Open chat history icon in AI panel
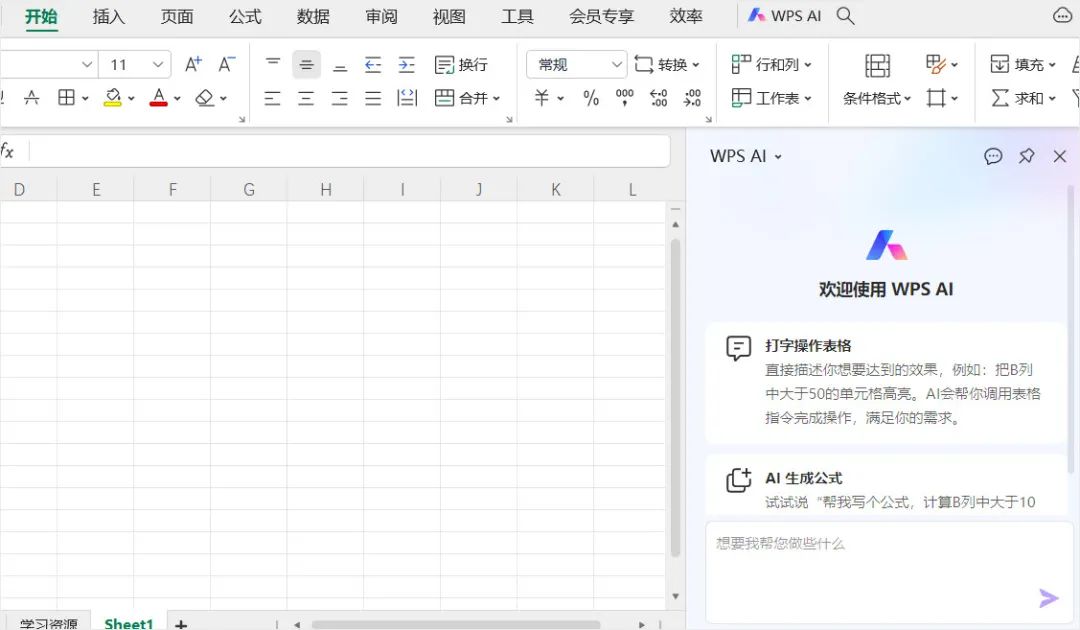The height and width of the screenshot is (630, 1080). [x=993, y=156]
